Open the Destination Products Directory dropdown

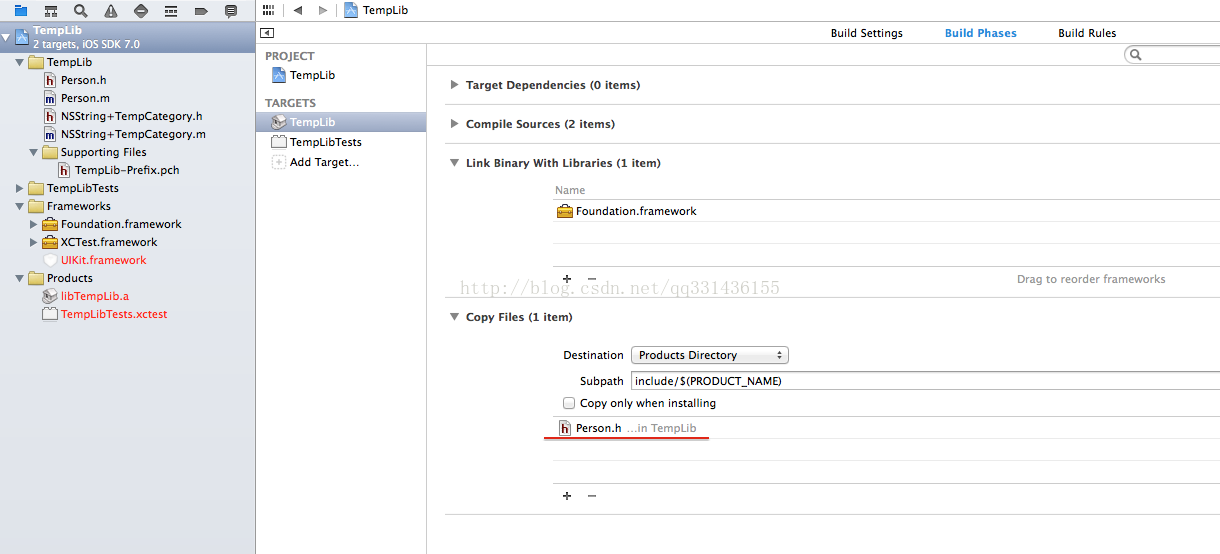710,355
